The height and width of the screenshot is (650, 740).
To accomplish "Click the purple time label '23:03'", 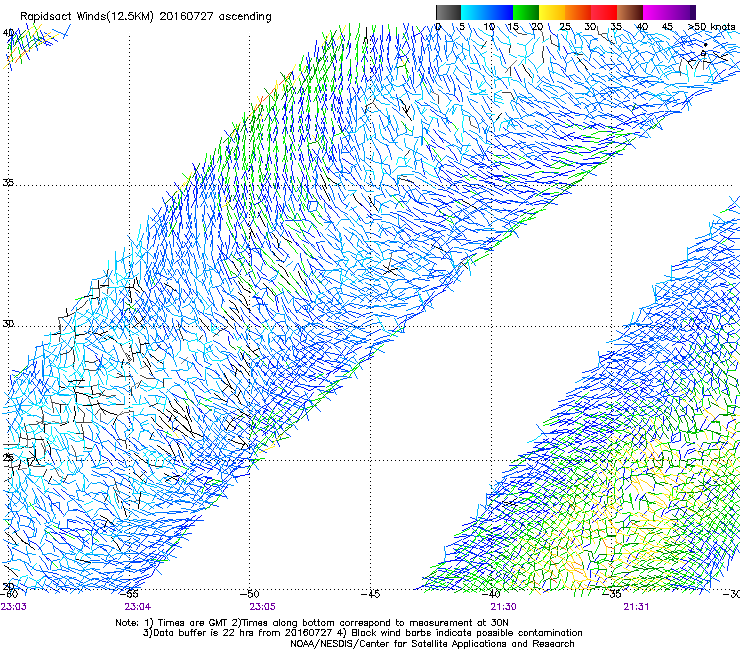I will point(13,607).
